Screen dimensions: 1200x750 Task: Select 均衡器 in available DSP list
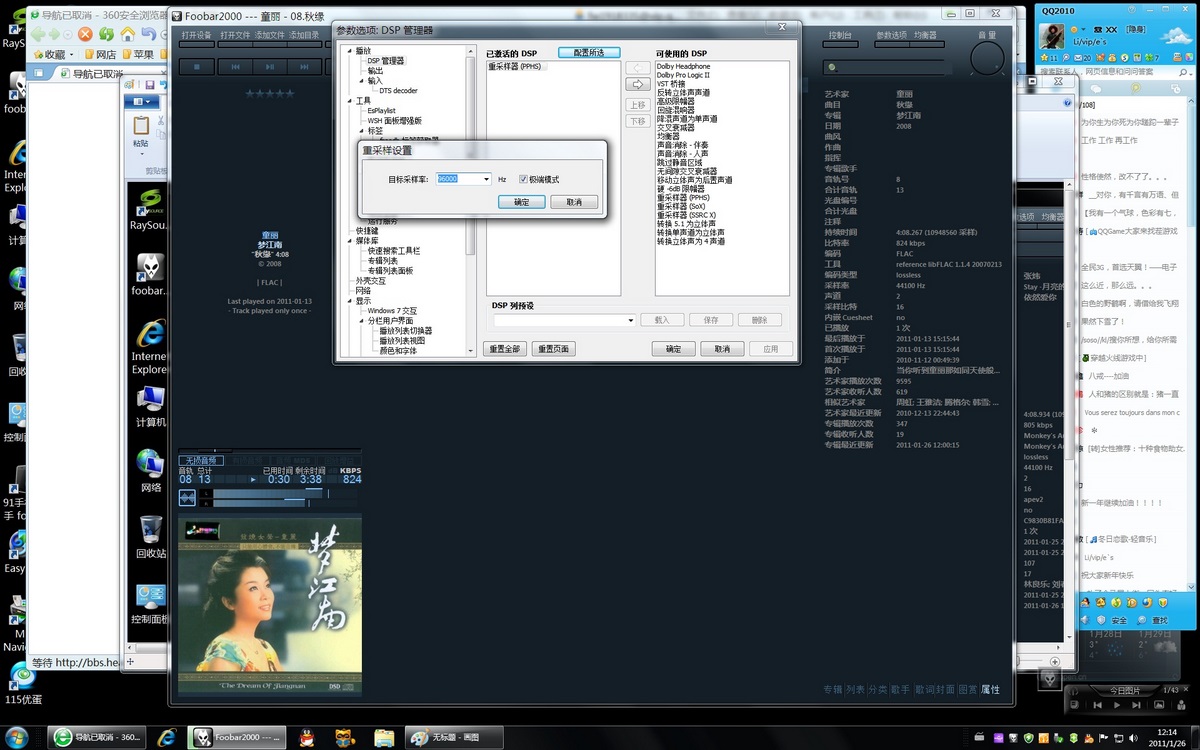pos(668,136)
